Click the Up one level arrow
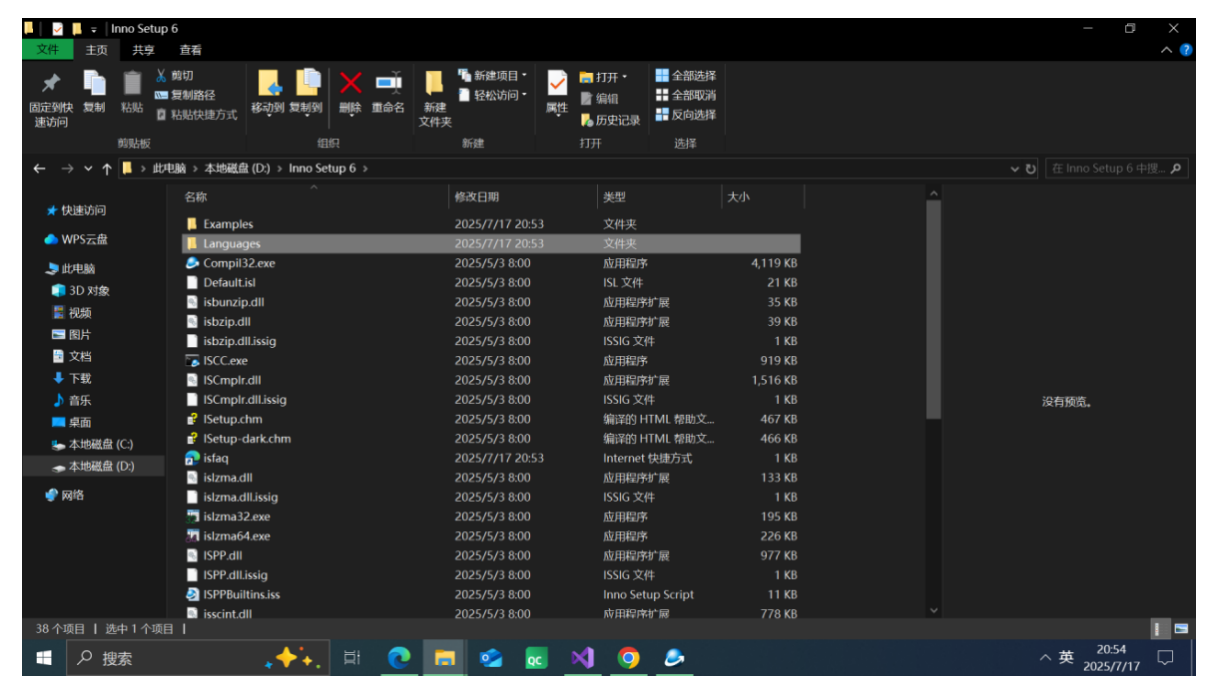This screenshot has width=1208, height=686. (107, 169)
